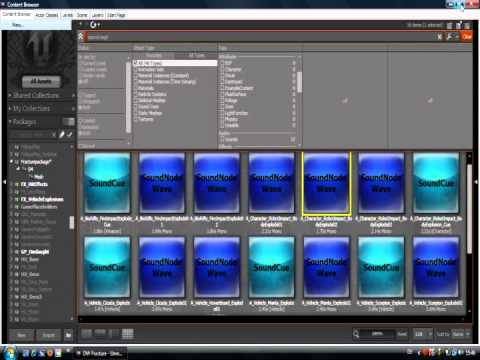The image size is (480, 360).
Task: Check the Skeletal Meshes object type
Action: click(x=136, y=100)
